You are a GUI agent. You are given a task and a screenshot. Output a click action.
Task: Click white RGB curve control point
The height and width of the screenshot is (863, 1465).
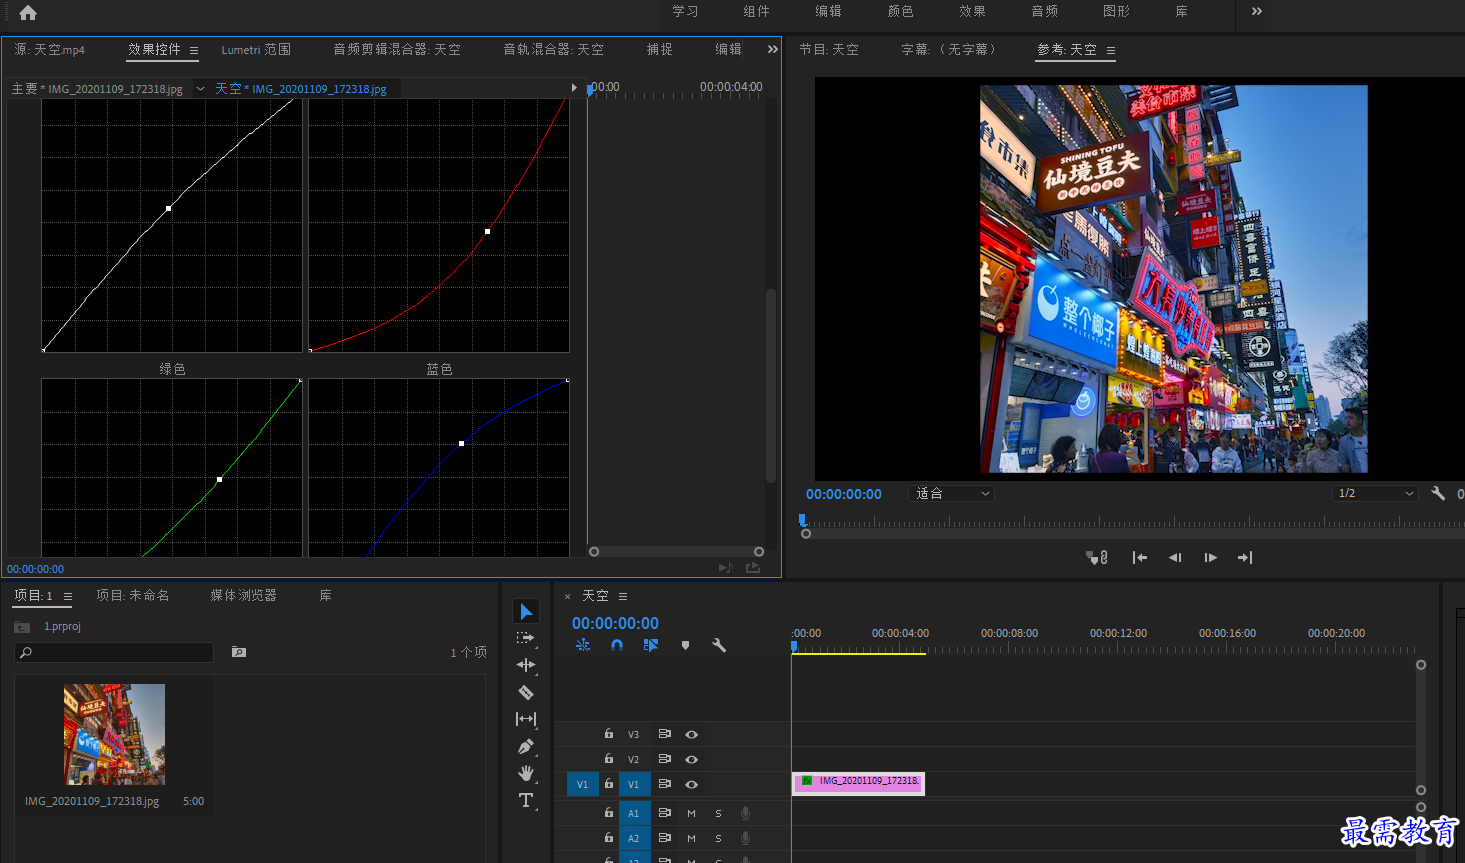pos(168,208)
